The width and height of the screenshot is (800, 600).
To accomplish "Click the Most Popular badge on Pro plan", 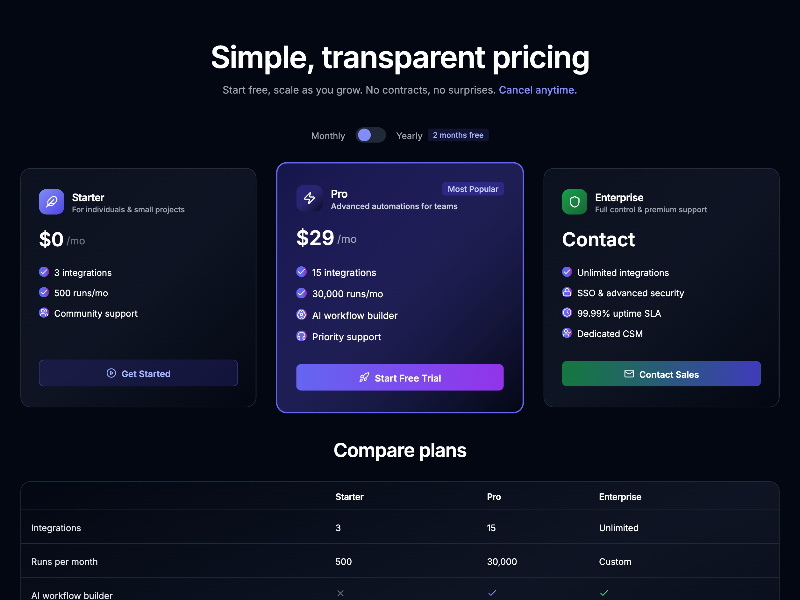I will (472, 188).
